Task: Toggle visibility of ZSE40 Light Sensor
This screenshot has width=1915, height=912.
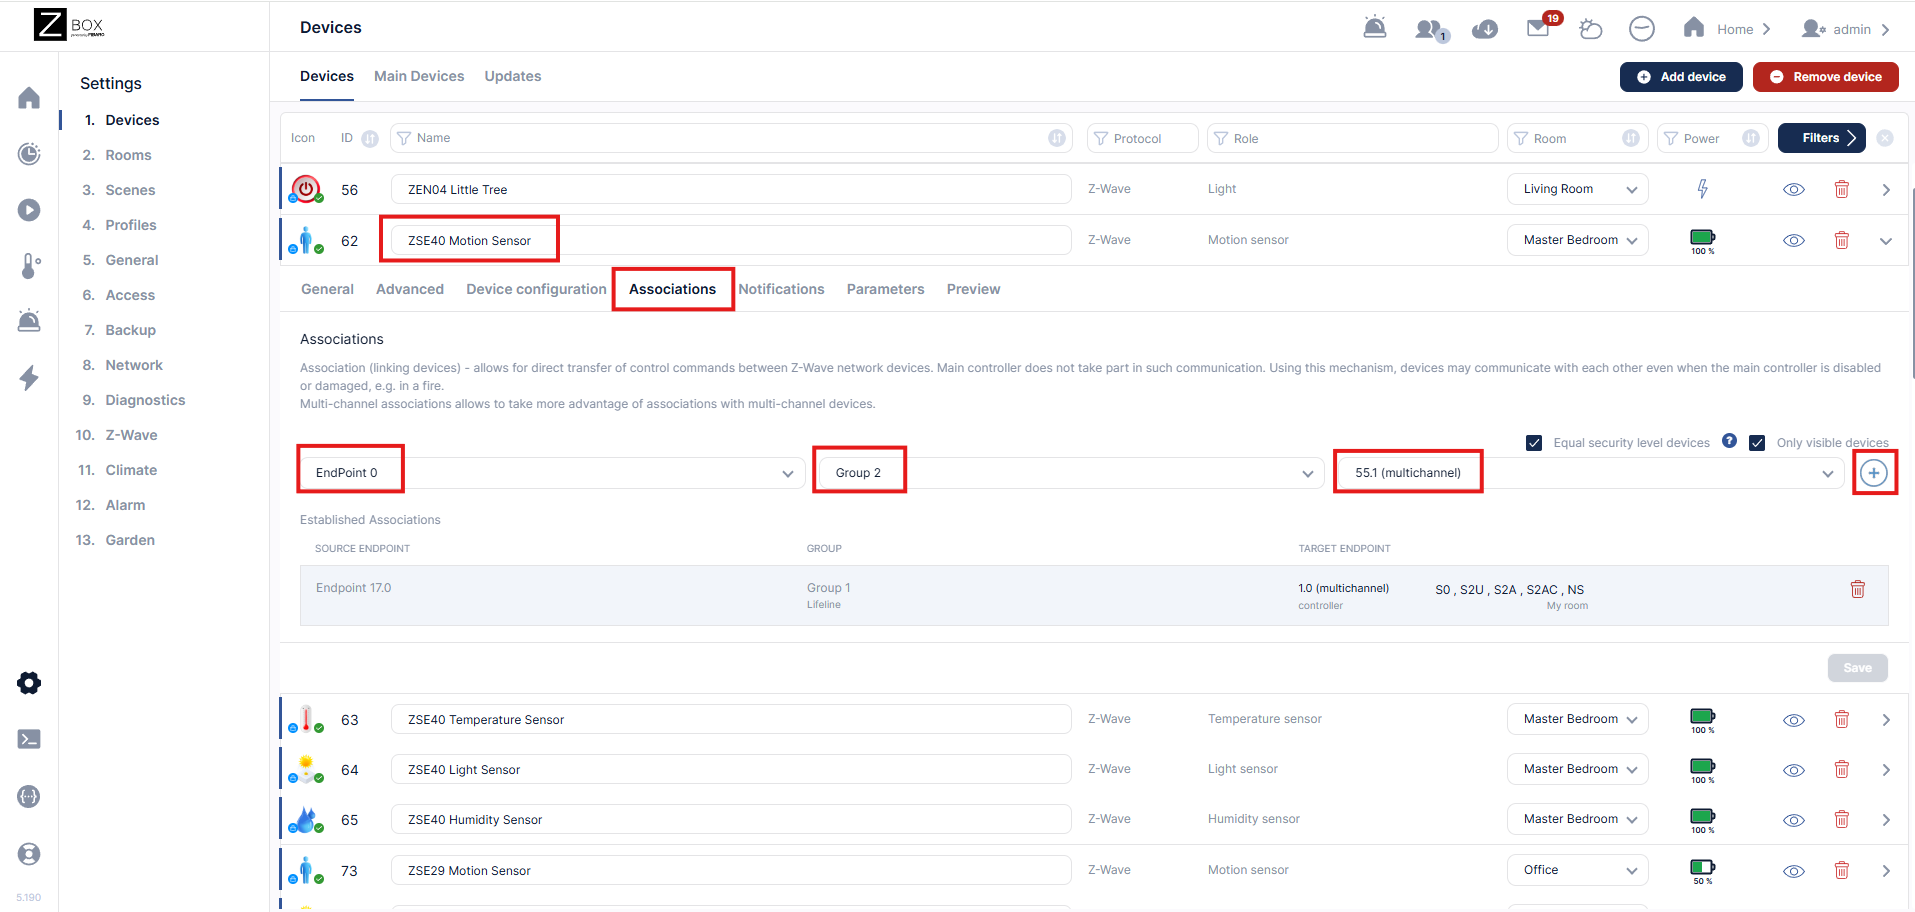Action: pyautogui.click(x=1794, y=770)
